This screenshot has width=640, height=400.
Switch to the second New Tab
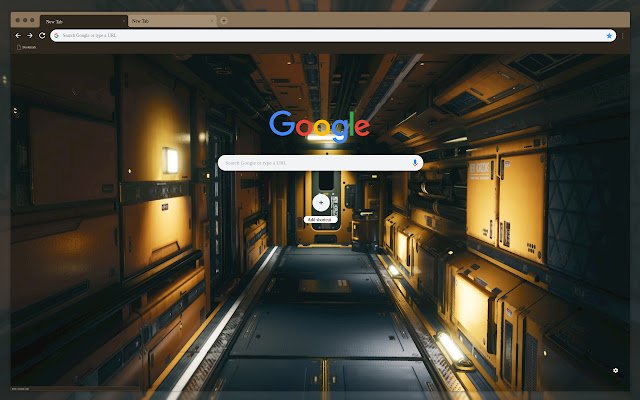[x=172, y=21]
